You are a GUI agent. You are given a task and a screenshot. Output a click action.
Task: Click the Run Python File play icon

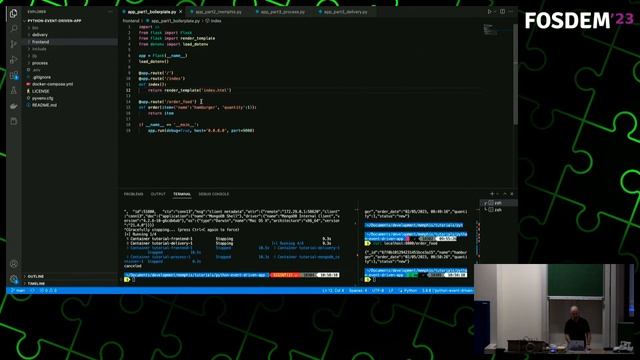489,12
